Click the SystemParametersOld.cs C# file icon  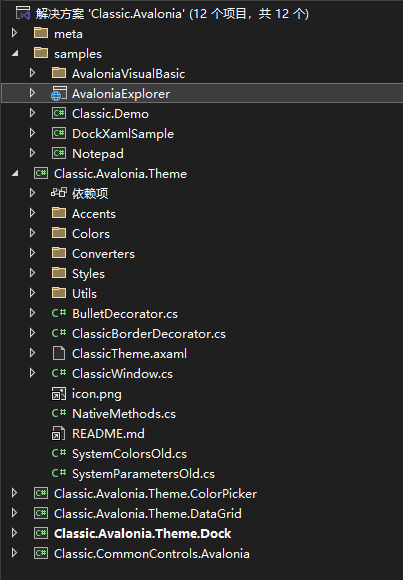click(59, 473)
